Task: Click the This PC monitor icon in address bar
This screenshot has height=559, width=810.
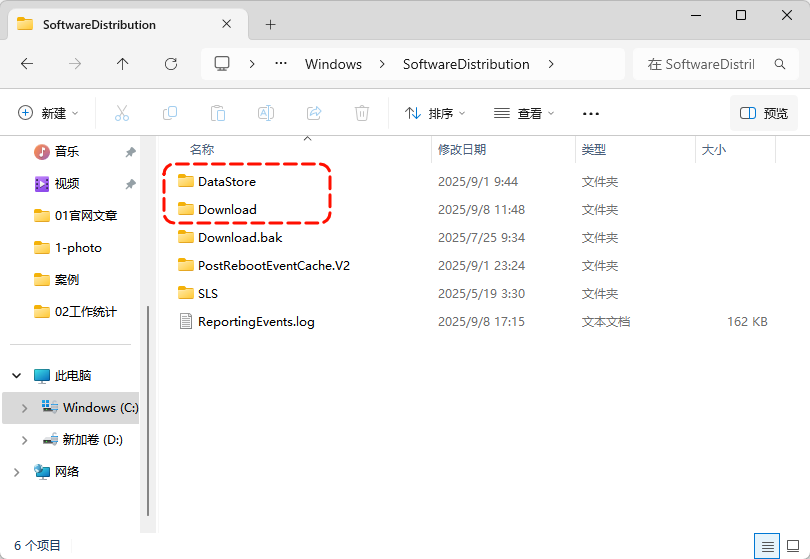Action: [x=222, y=64]
